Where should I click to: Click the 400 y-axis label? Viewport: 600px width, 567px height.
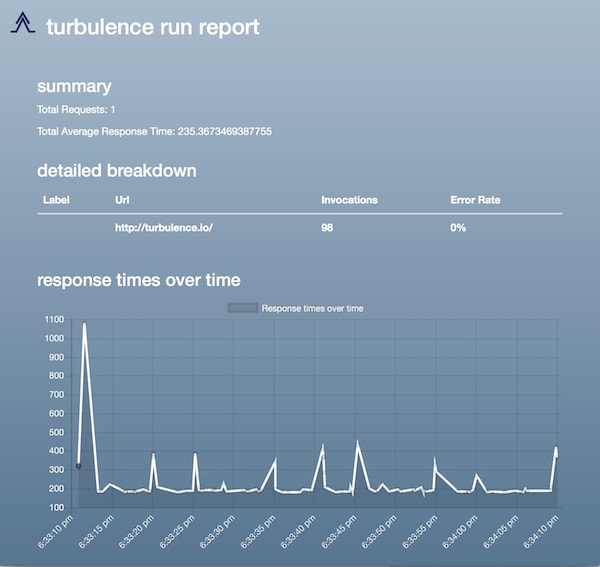pos(56,451)
